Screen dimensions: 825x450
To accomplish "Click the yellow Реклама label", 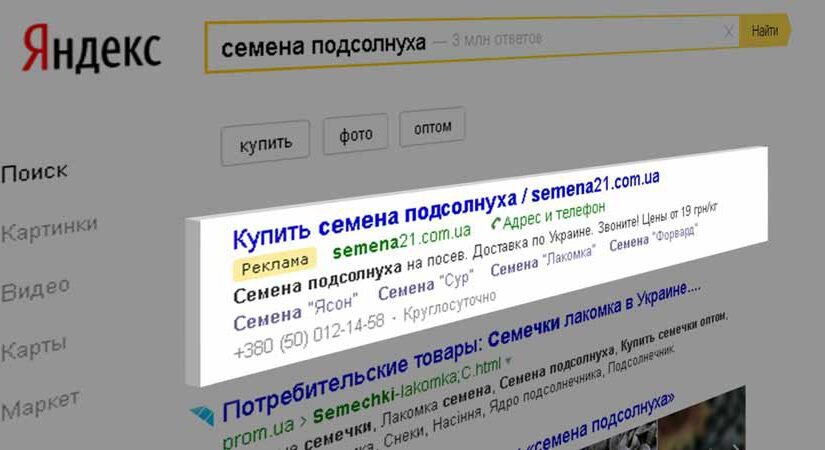I will pos(275,264).
